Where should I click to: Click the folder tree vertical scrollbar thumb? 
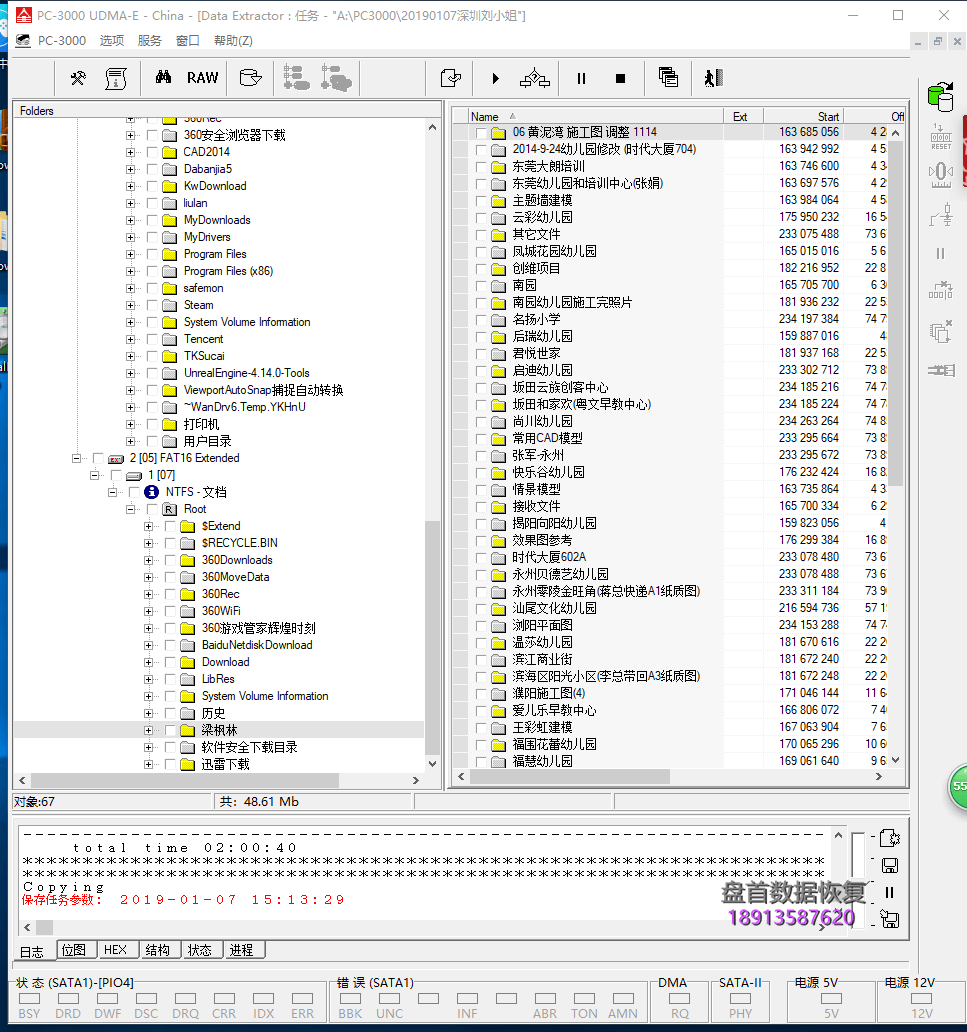click(432, 637)
